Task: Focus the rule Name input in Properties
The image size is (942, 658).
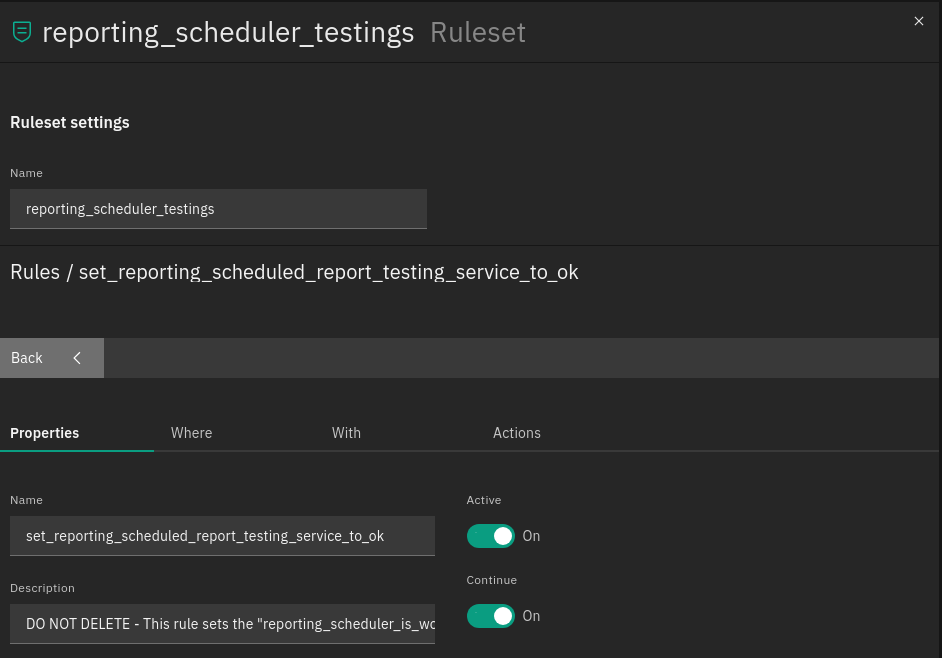Action: pos(222,536)
